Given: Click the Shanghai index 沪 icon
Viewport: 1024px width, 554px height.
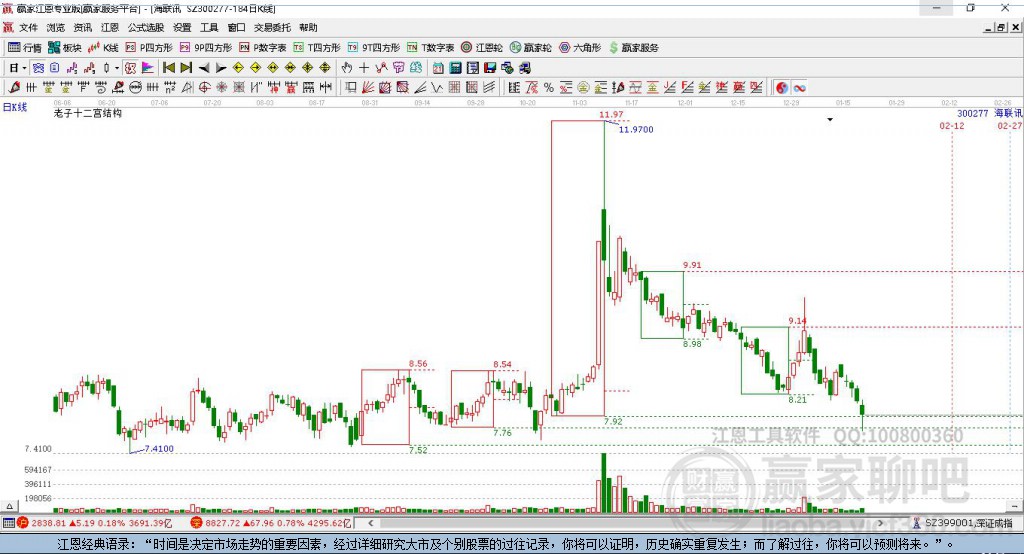Looking at the screenshot, I should [23, 523].
